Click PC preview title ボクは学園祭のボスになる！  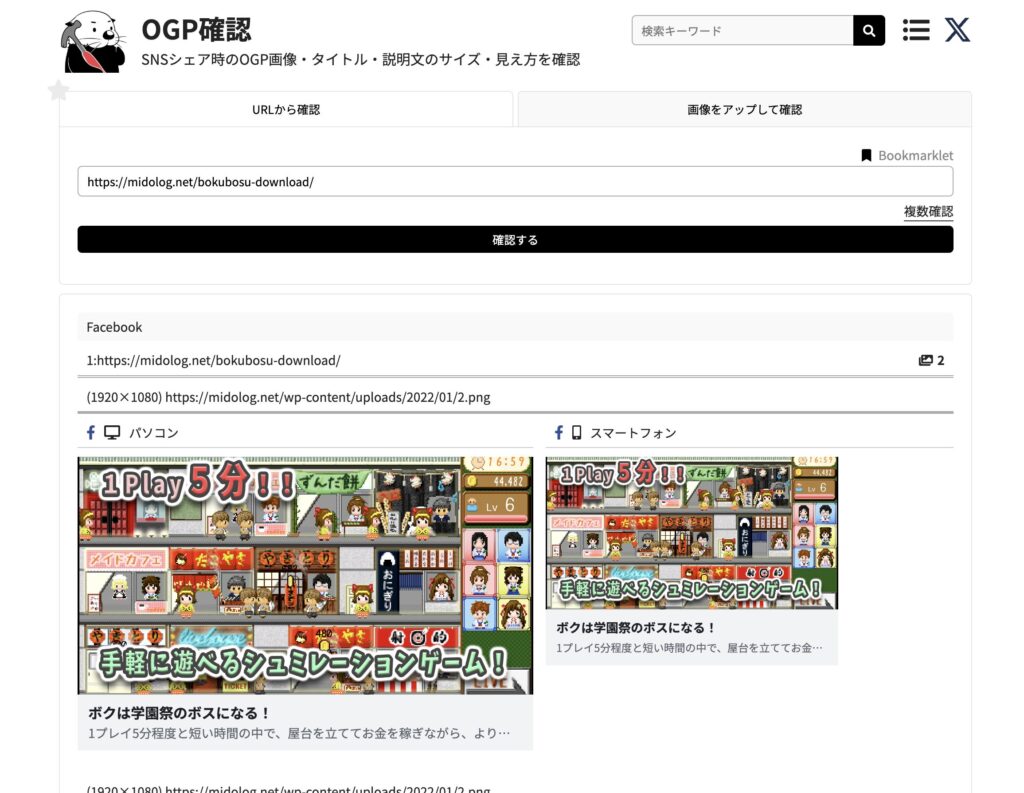[179, 713]
